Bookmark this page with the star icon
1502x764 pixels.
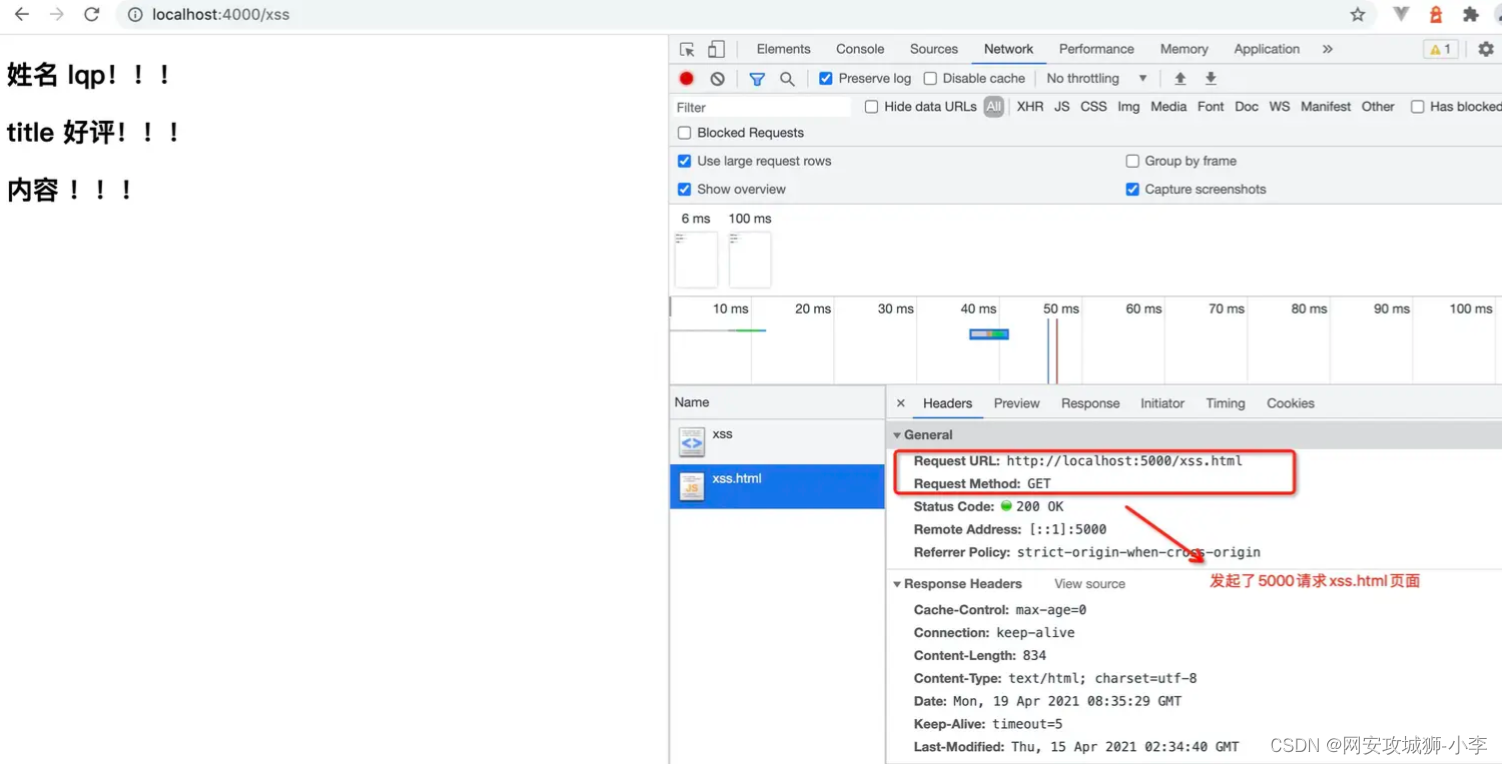point(1357,14)
